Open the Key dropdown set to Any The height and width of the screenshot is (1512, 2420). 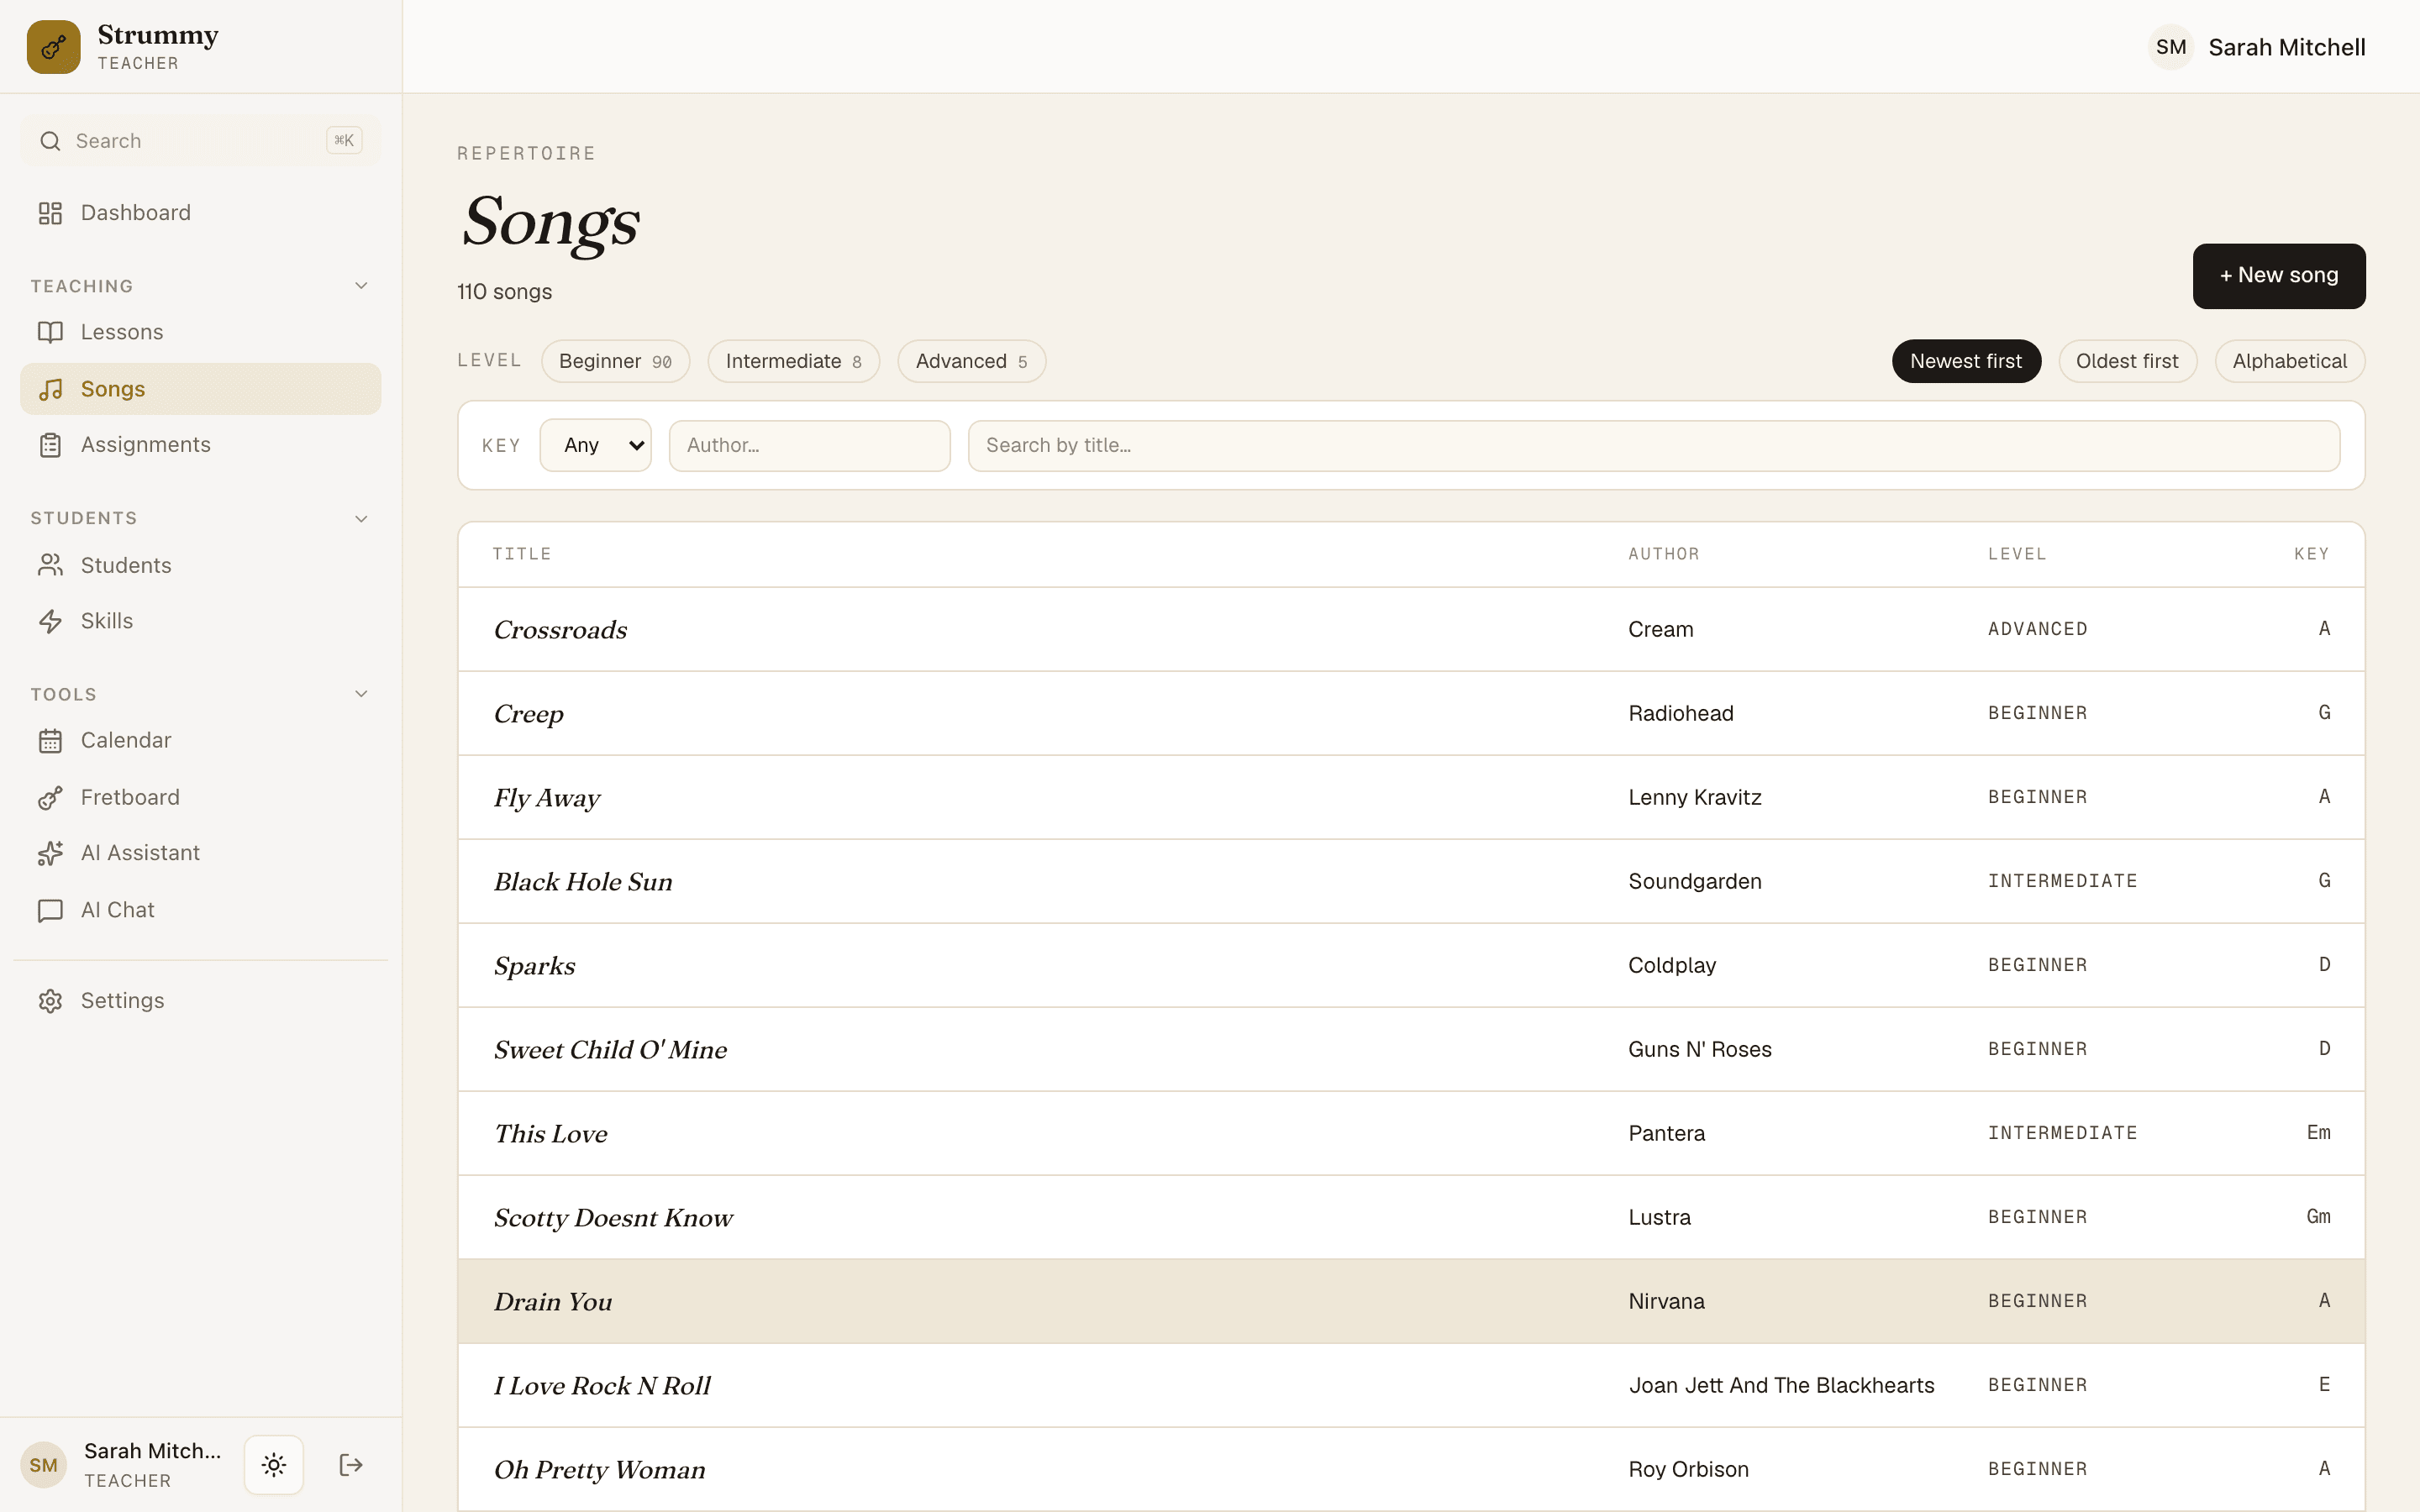596,445
